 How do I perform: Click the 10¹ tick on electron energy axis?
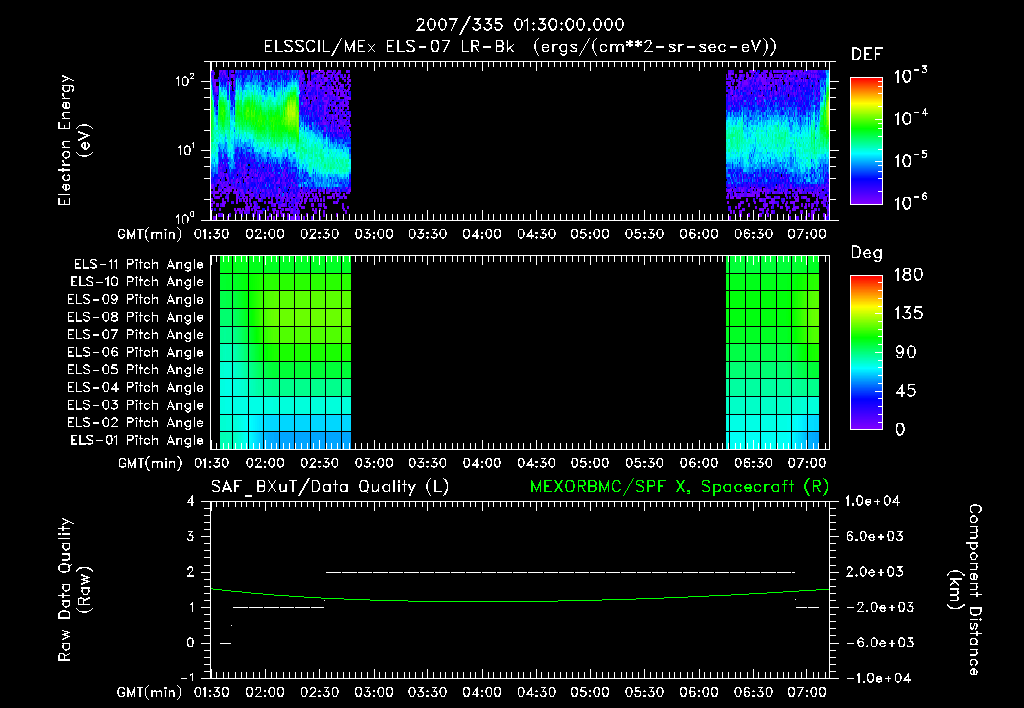185,150
